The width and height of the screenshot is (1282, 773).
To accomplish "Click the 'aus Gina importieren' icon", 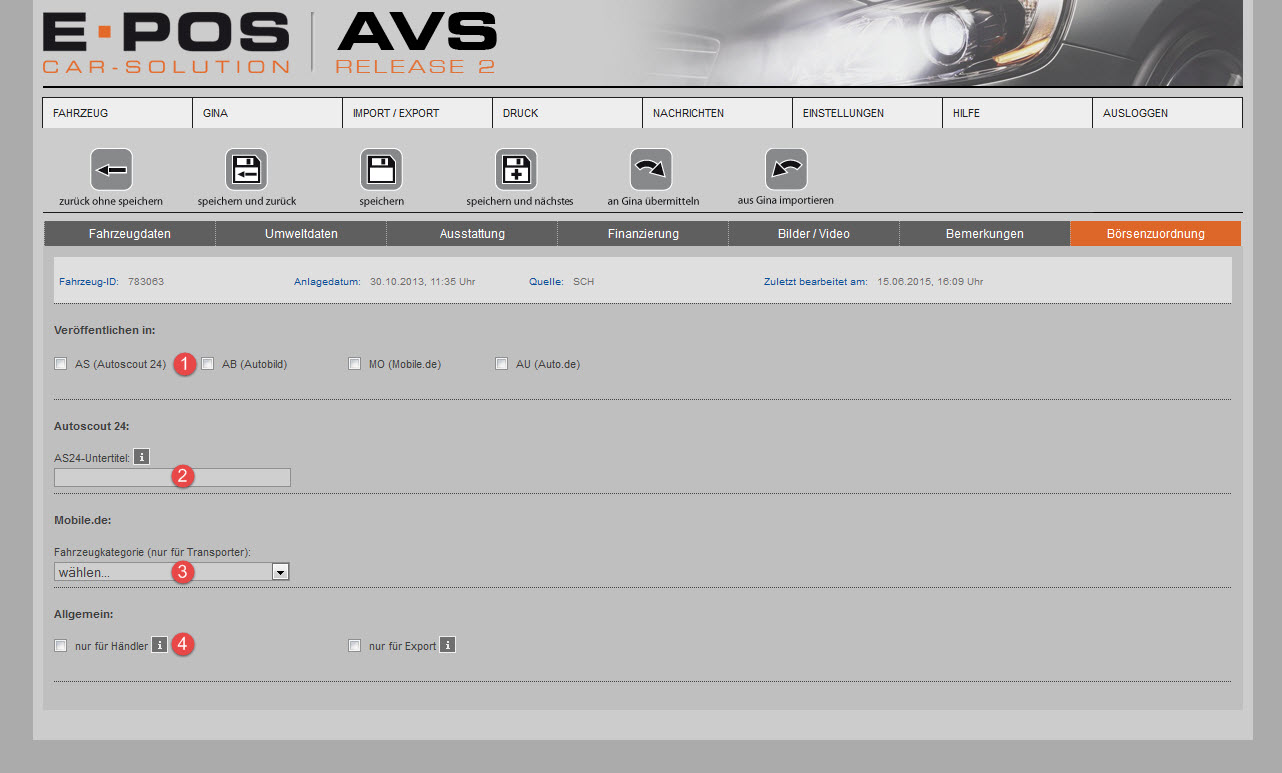I will click(786, 169).
